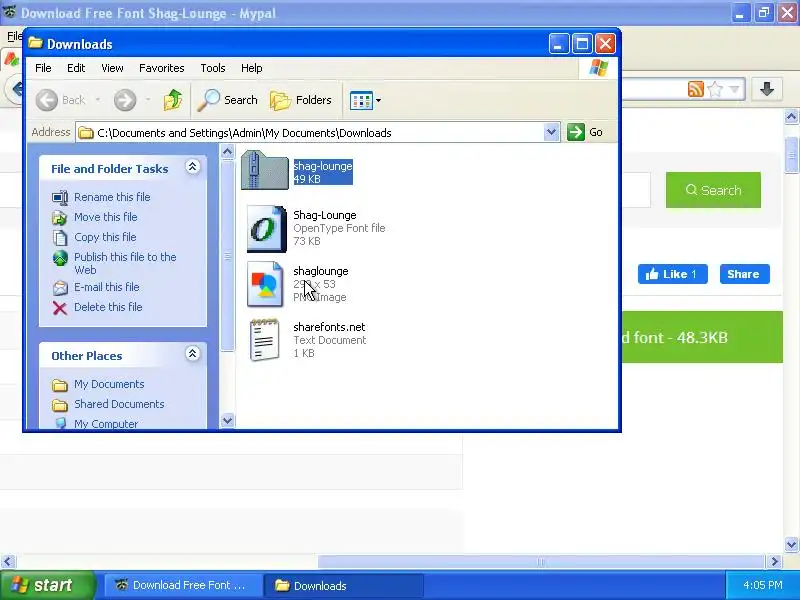Click Publish this file to the Web

coord(125,263)
